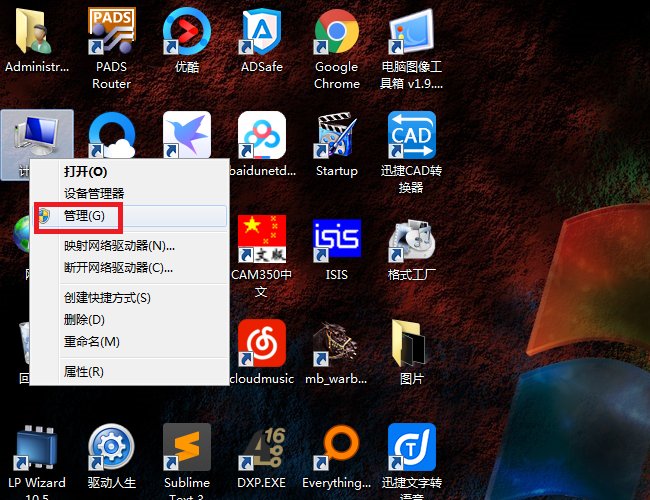Launch the PADS Router shortcut
The image size is (650, 500).
coord(111,31)
